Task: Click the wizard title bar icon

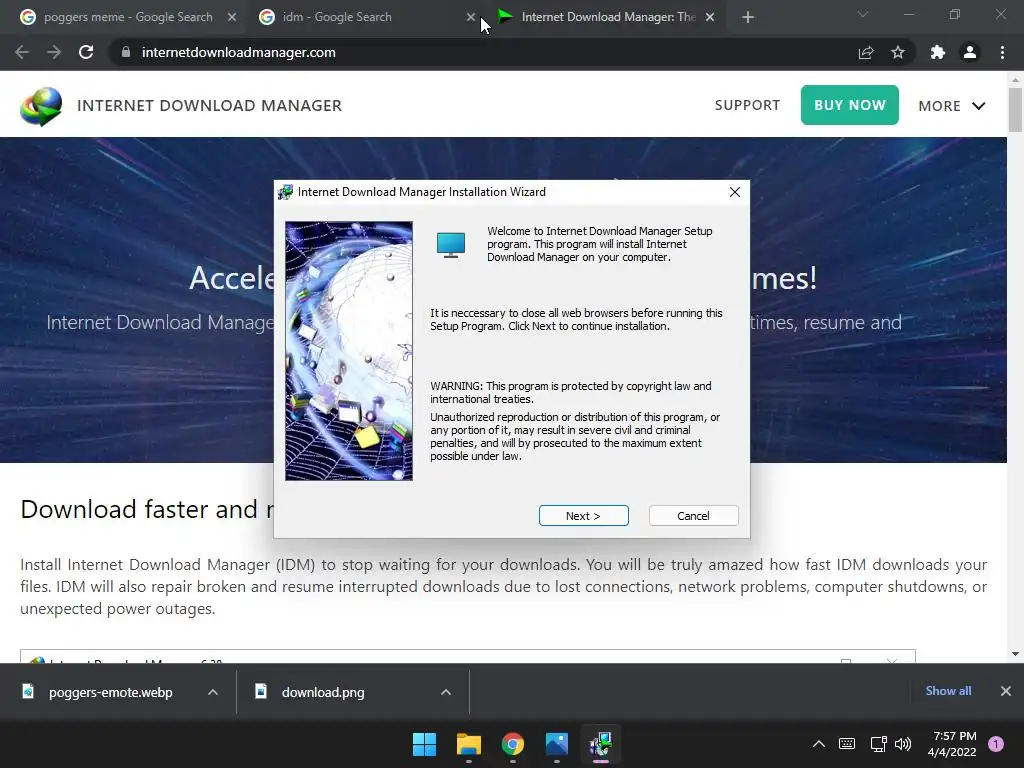Action: click(x=285, y=192)
